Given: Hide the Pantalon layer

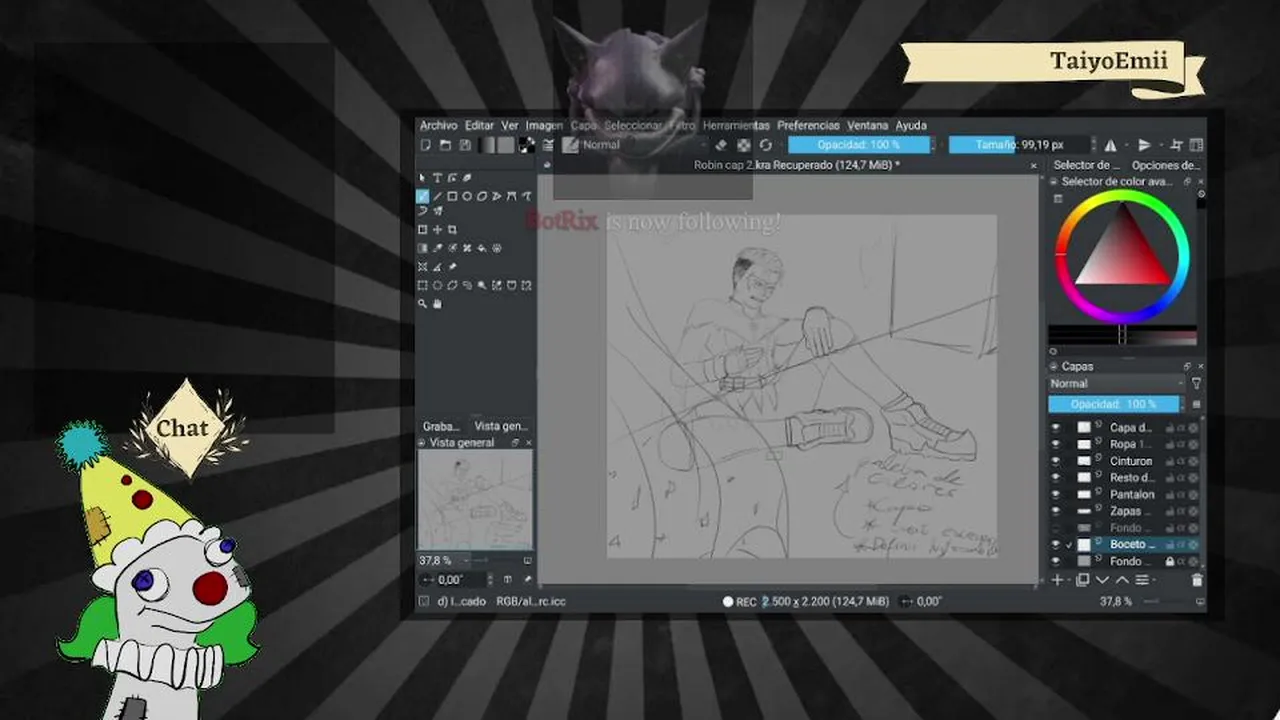Looking at the screenshot, I should click(1055, 494).
